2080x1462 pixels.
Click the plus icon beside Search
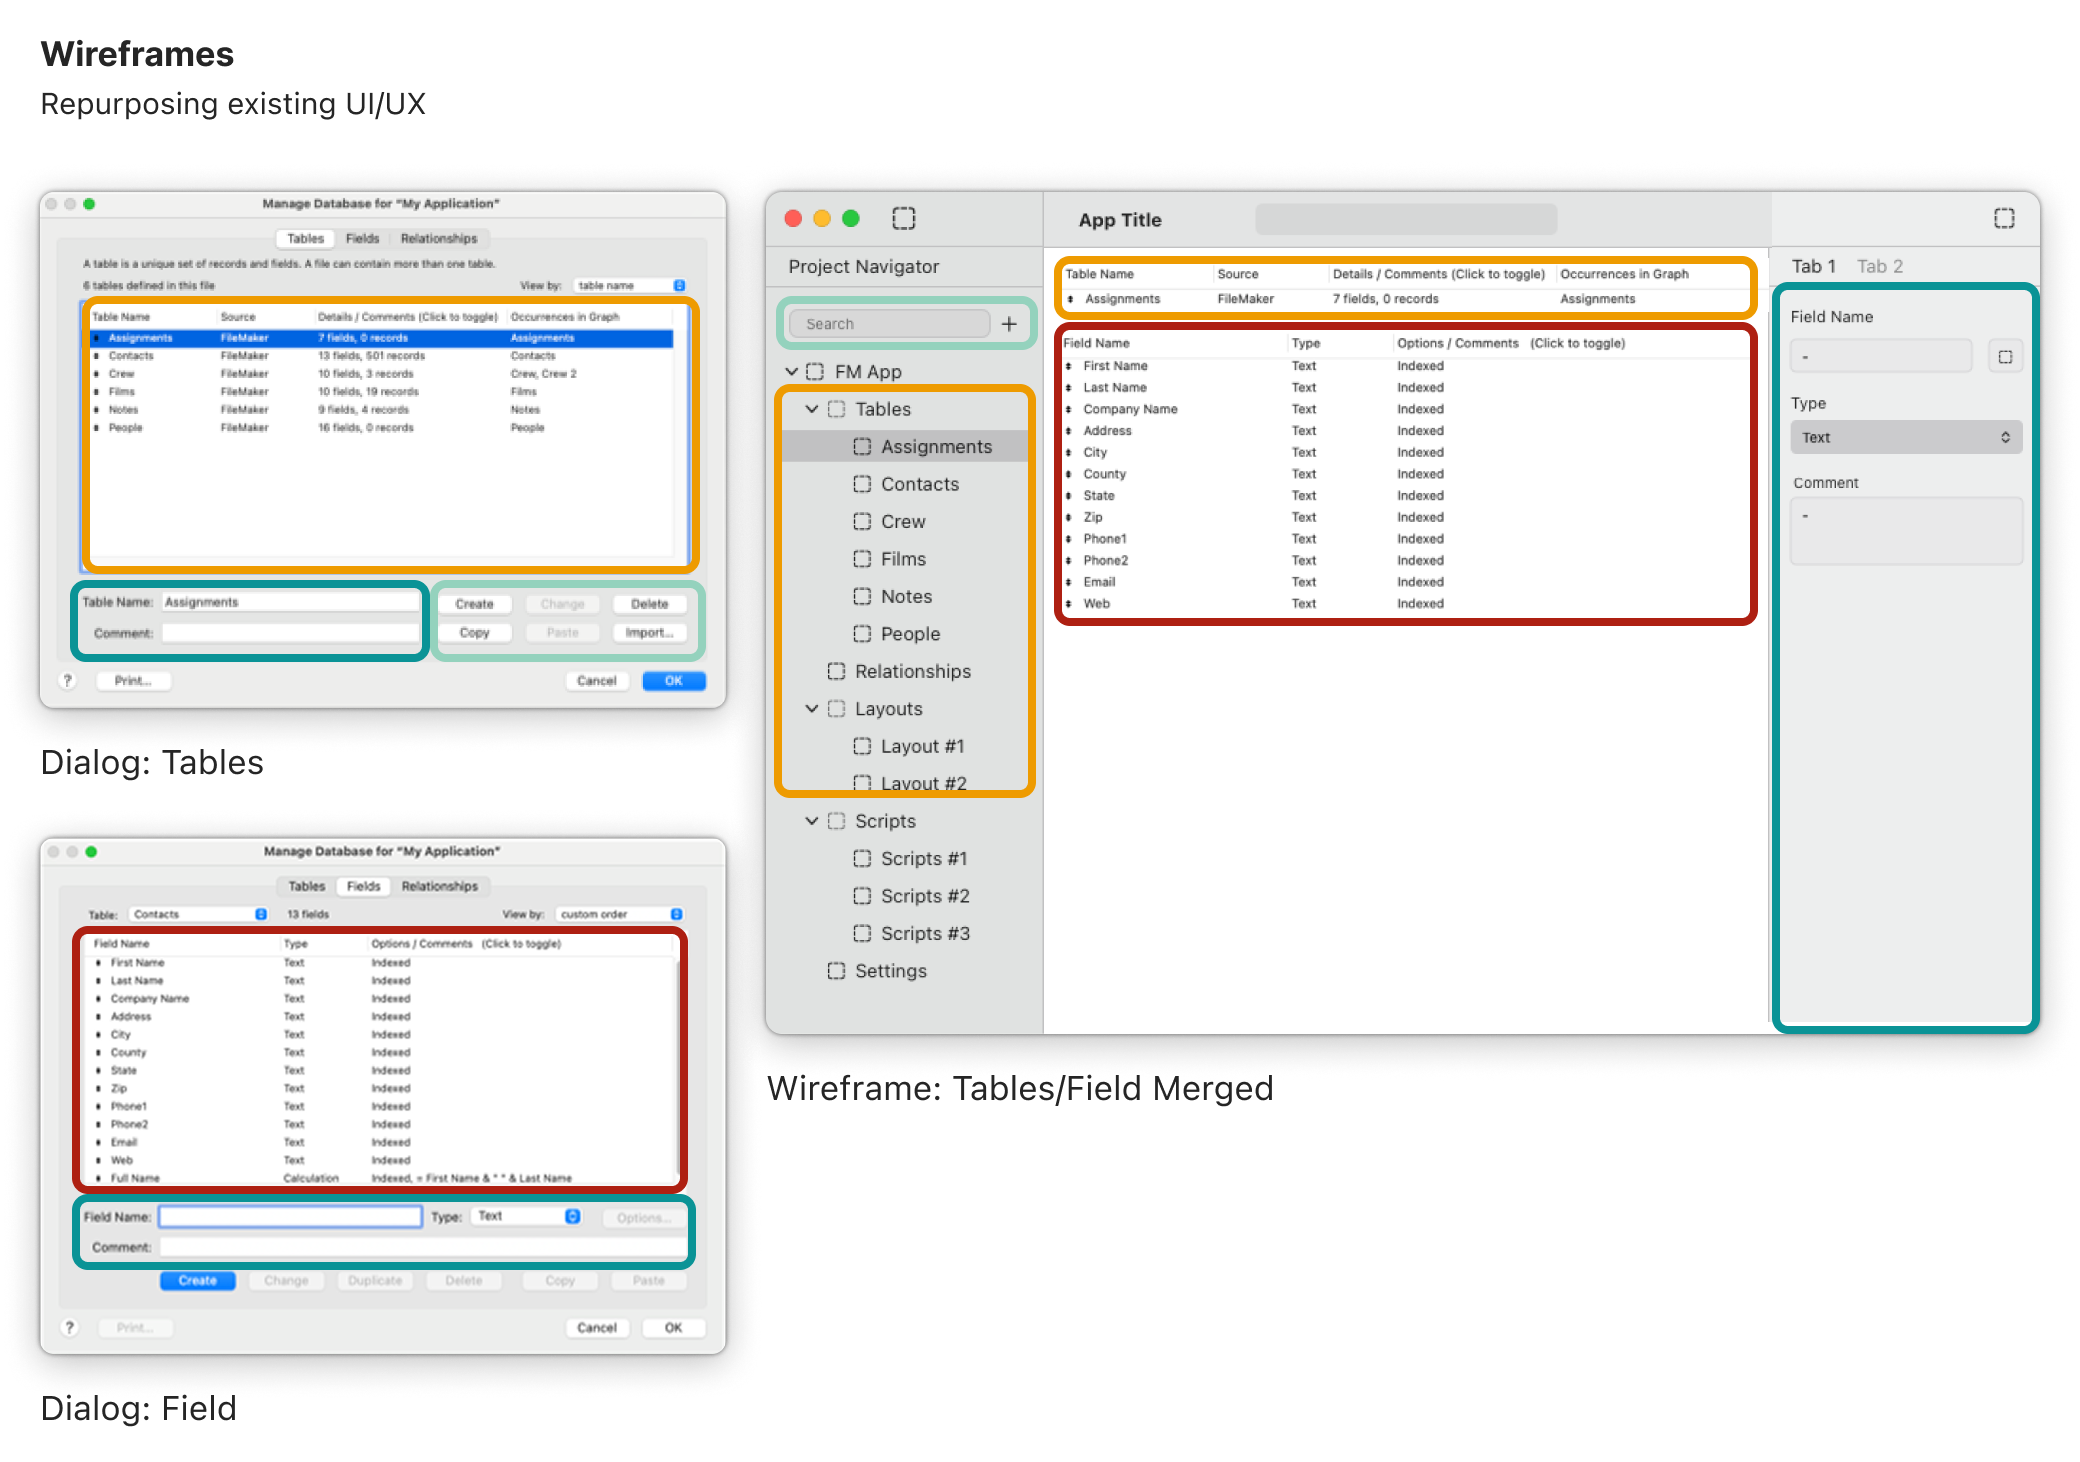click(1009, 324)
